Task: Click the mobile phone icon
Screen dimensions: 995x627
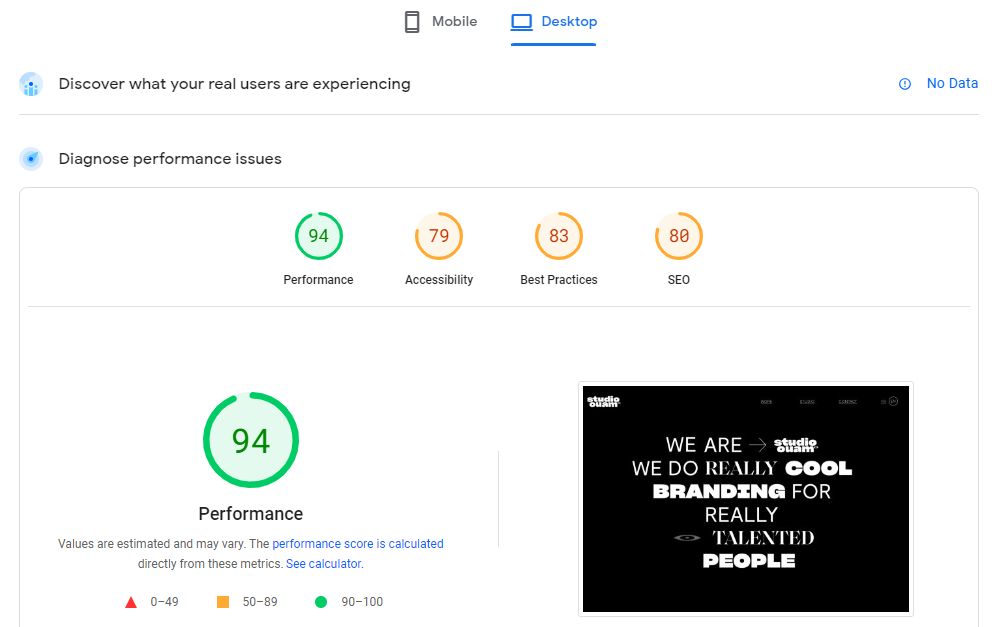Action: click(x=412, y=20)
